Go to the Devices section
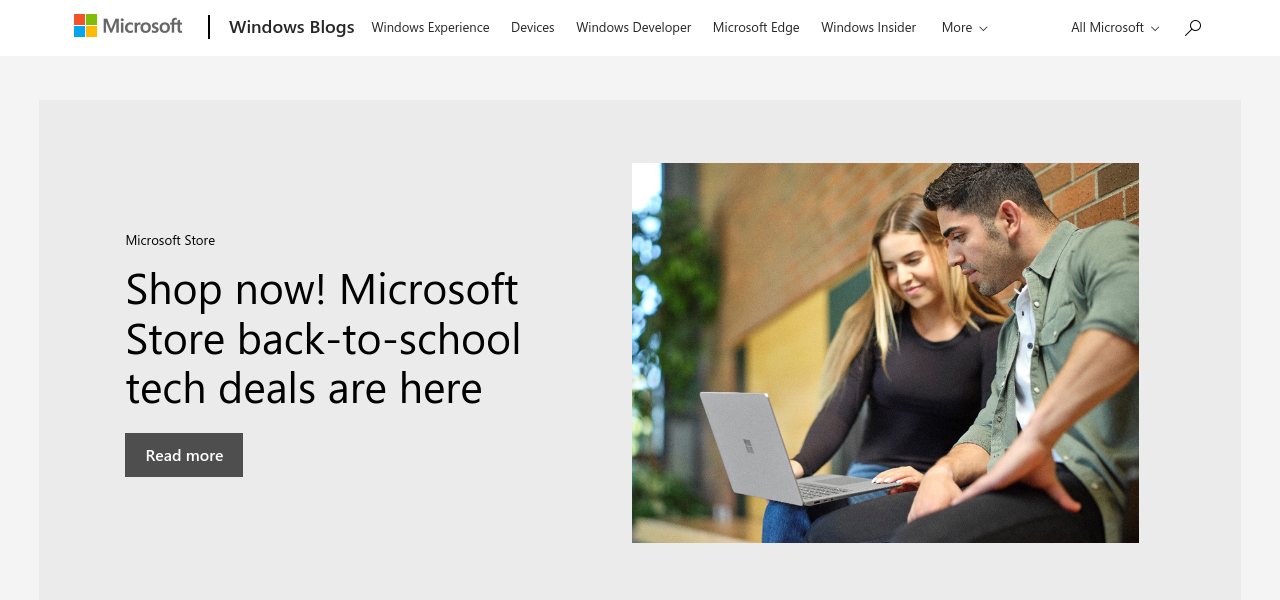Viewport: 1280px width, 600px height. [x=532, y=28]
